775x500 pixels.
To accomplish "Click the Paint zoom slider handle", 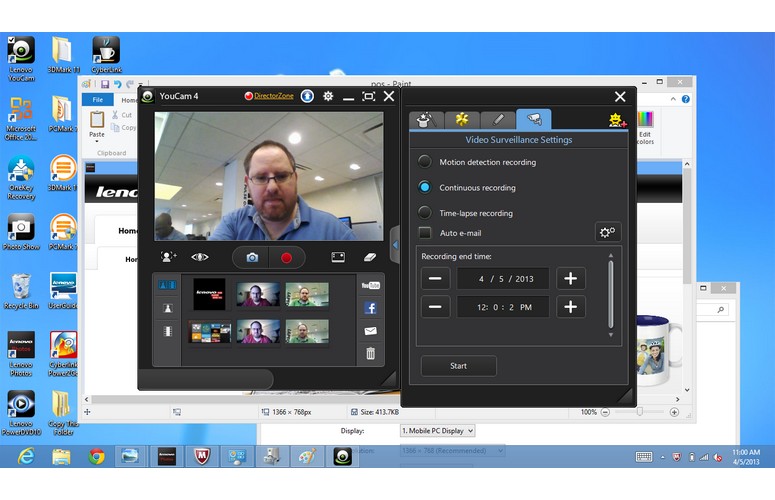I will click(x=640, y=412).
